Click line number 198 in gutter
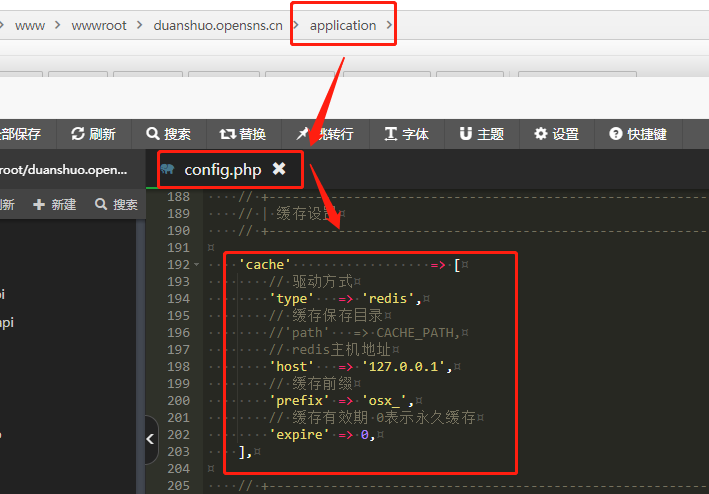 pos(178,367)
